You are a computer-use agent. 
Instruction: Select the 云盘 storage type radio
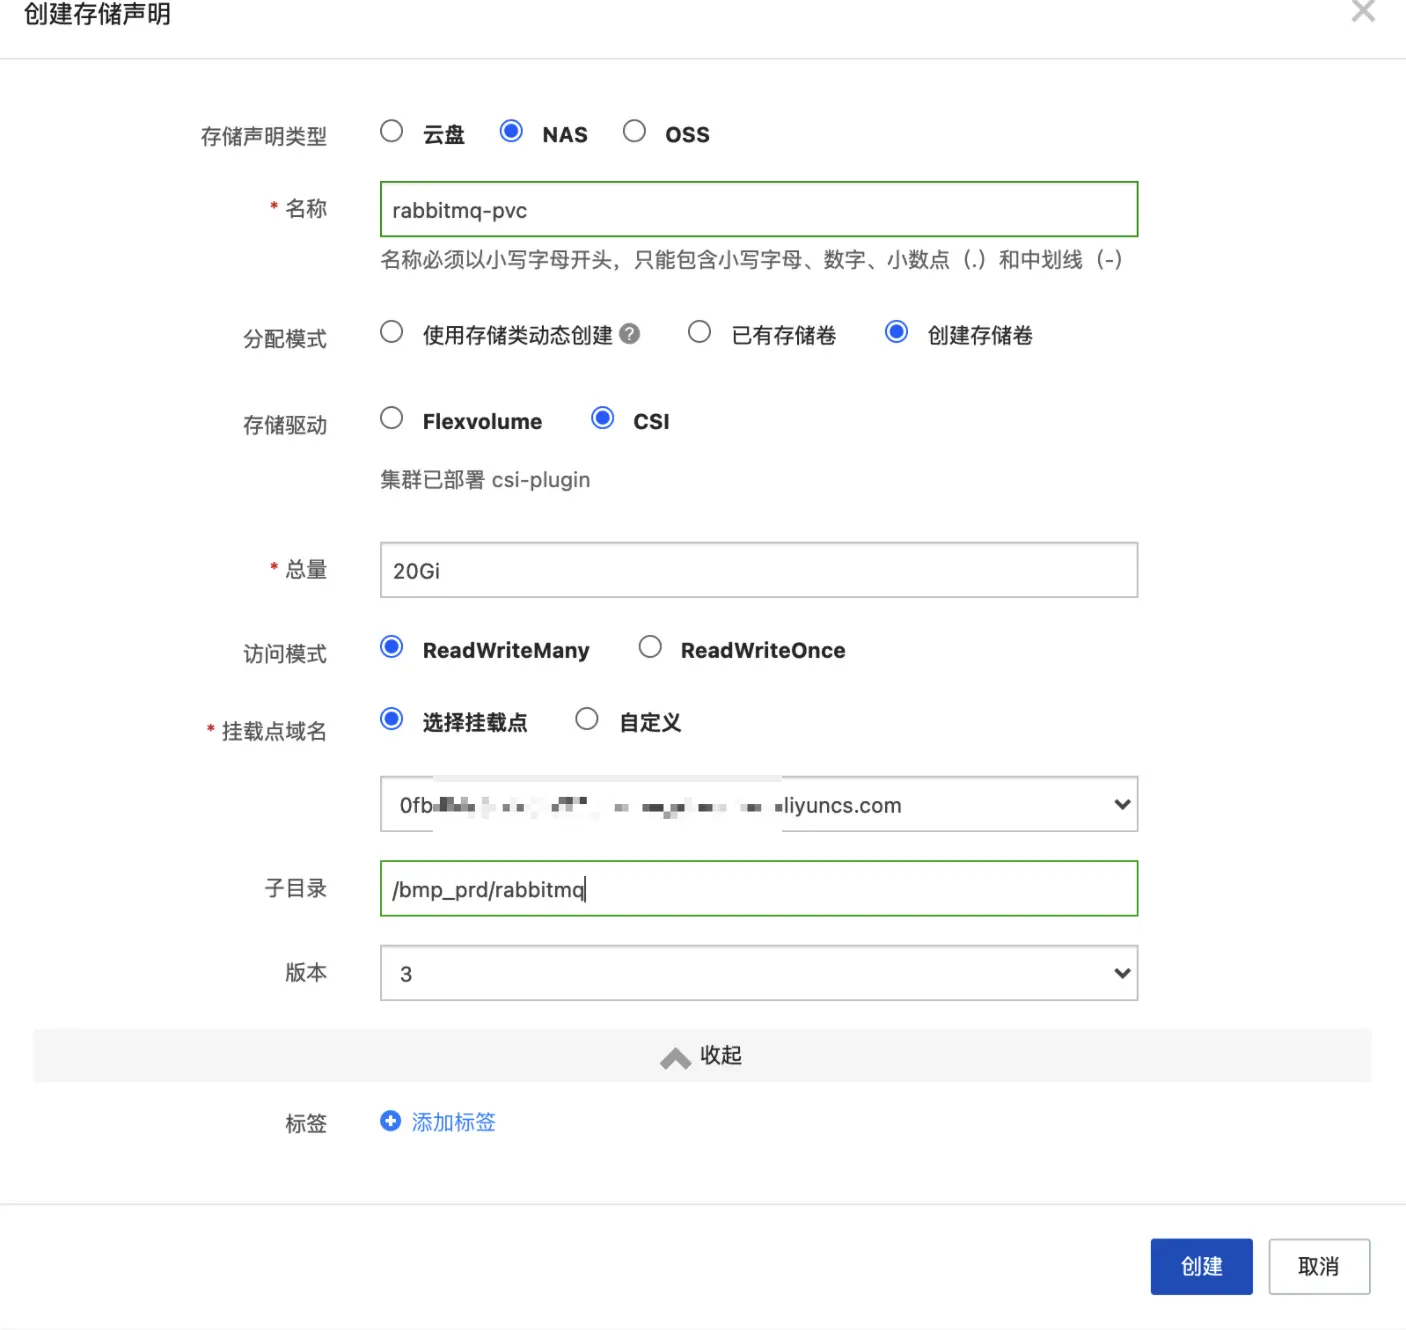391,131
